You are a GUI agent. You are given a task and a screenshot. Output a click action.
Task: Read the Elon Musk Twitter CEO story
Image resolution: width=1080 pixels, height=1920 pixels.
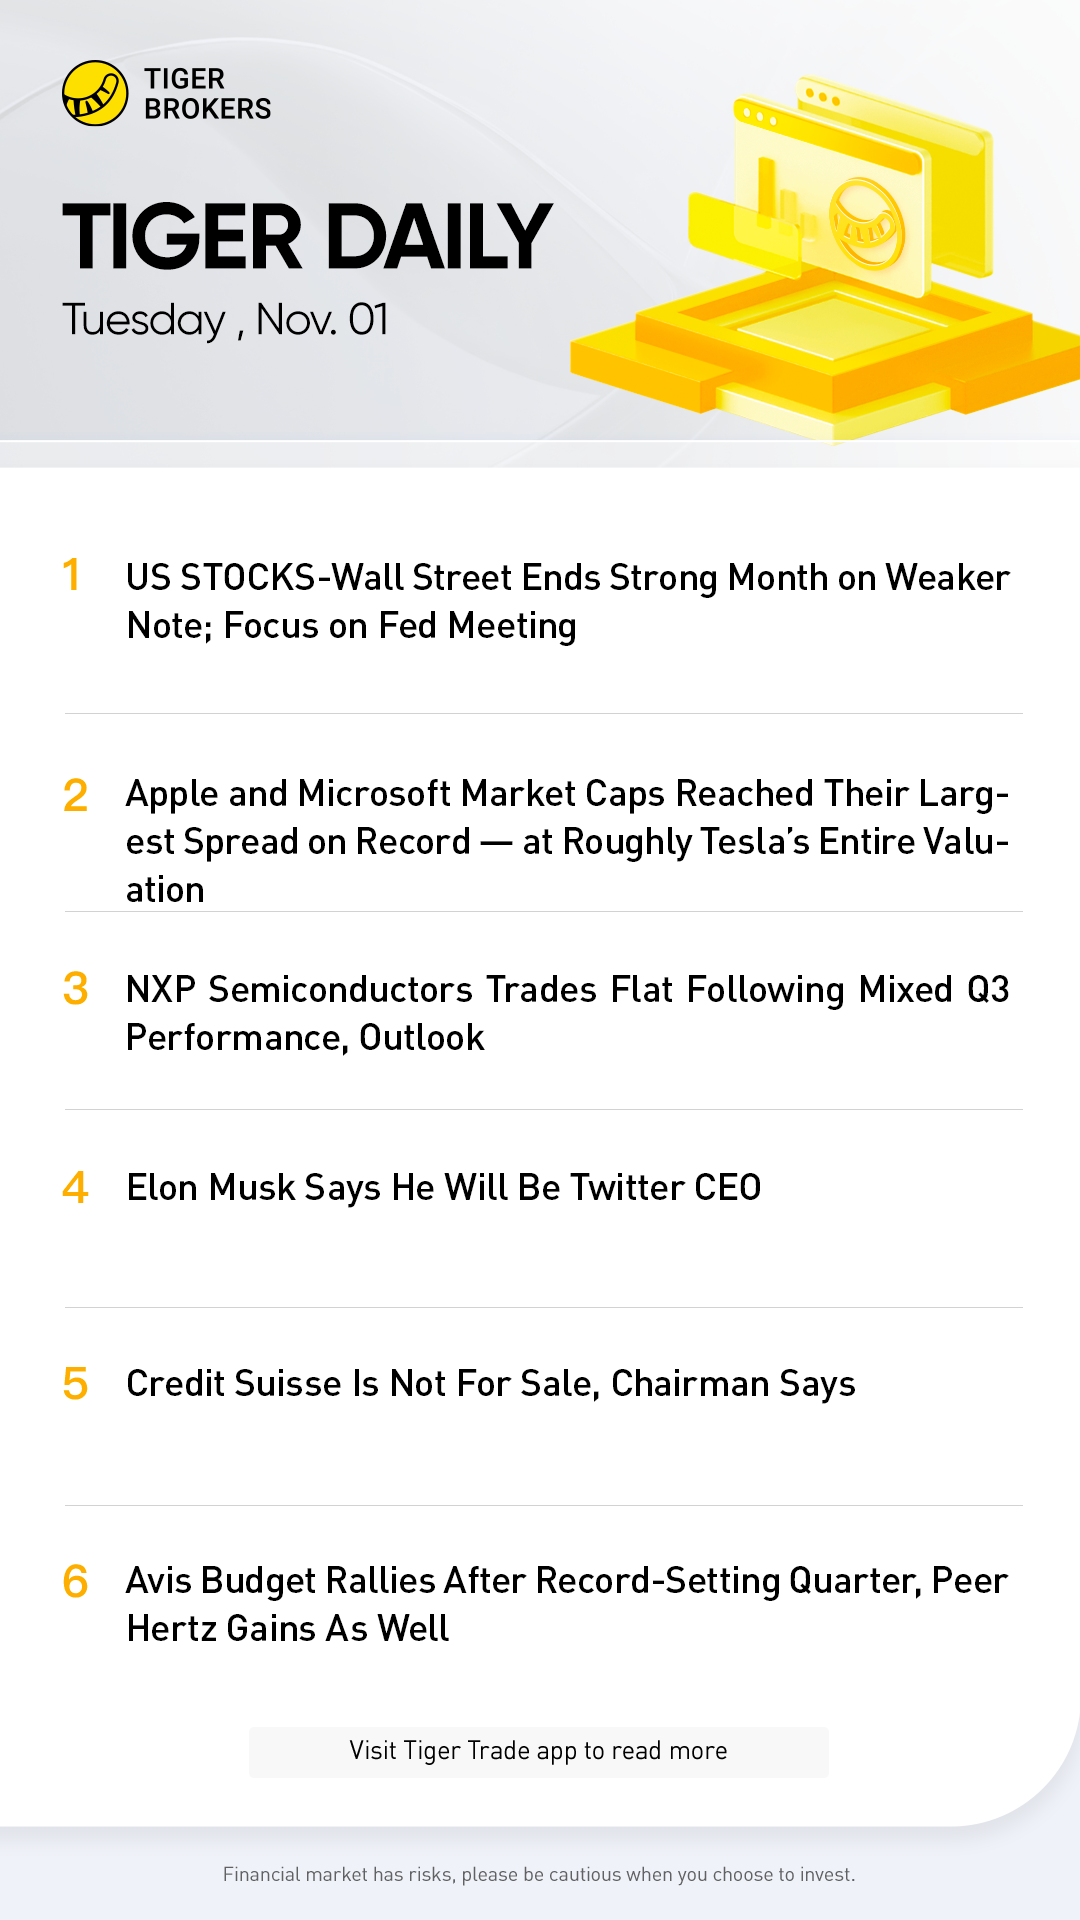point(444,1188)
